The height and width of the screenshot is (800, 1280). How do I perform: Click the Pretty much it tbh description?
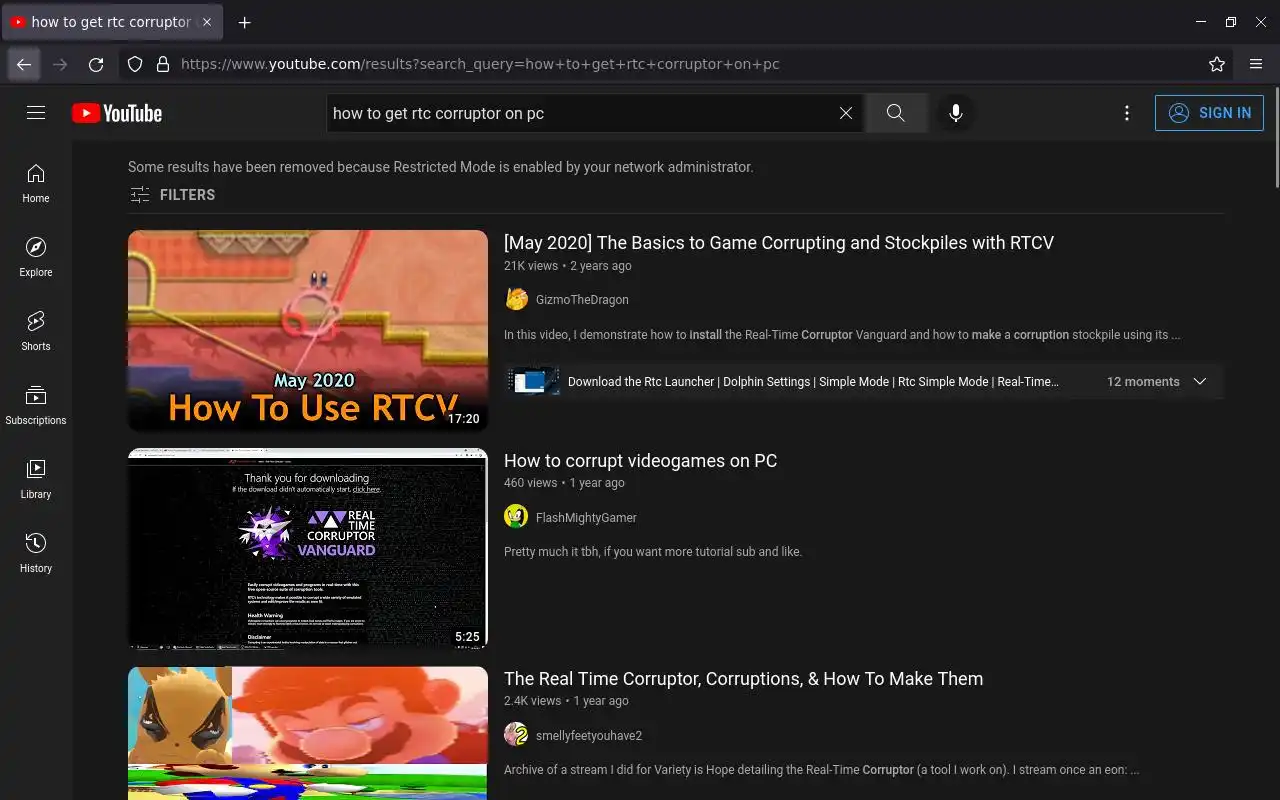(653, 552)
